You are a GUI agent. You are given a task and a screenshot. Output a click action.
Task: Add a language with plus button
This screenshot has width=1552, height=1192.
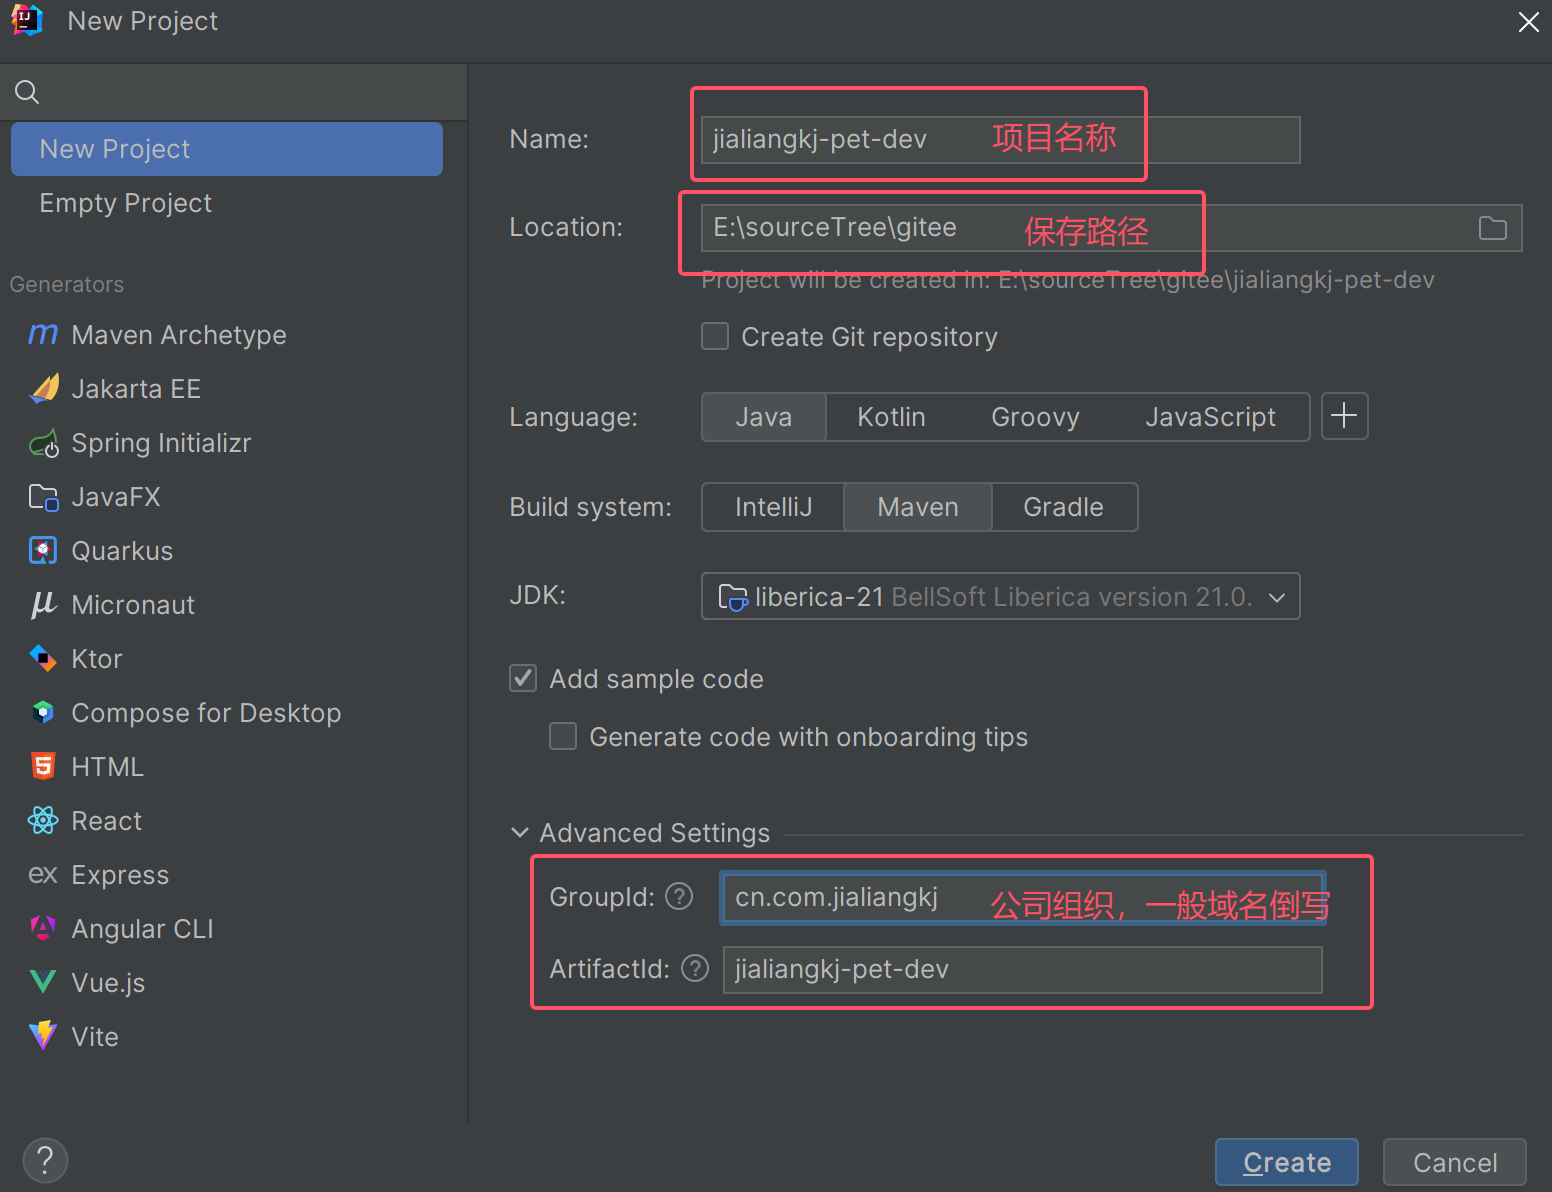point(1345,416)
